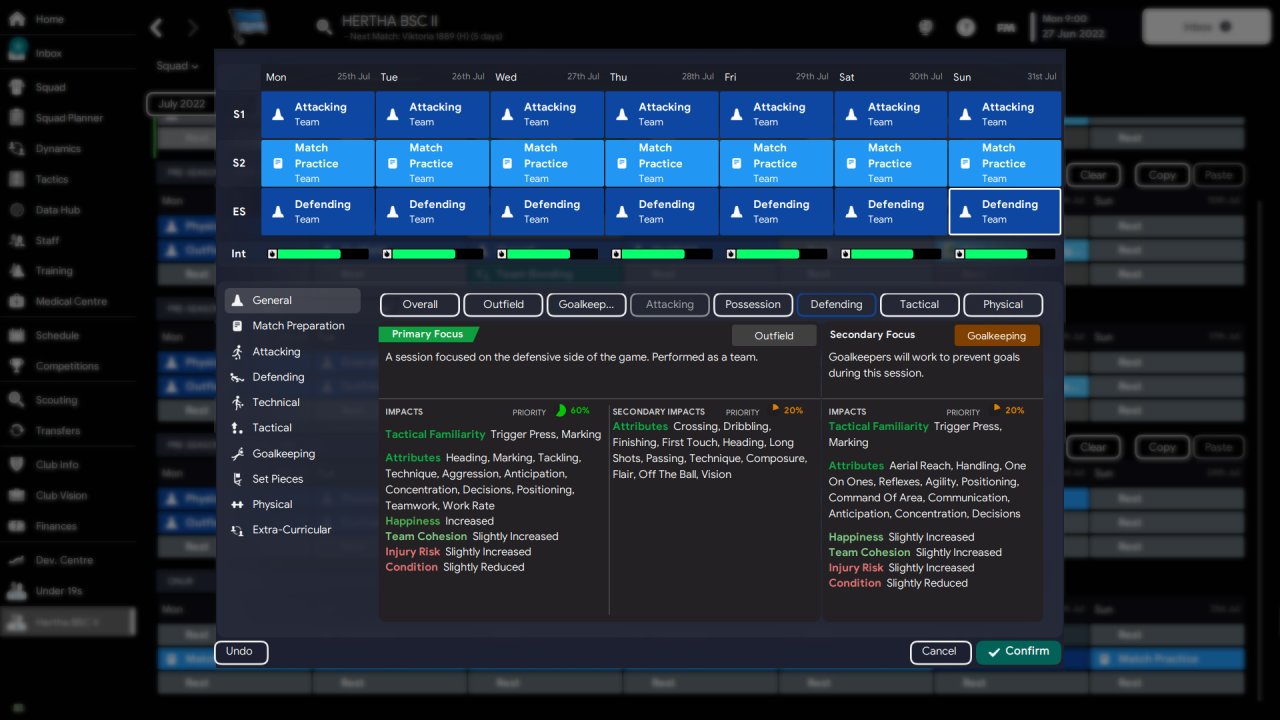Click the Extra-Curricular category icon

(237, 530)
